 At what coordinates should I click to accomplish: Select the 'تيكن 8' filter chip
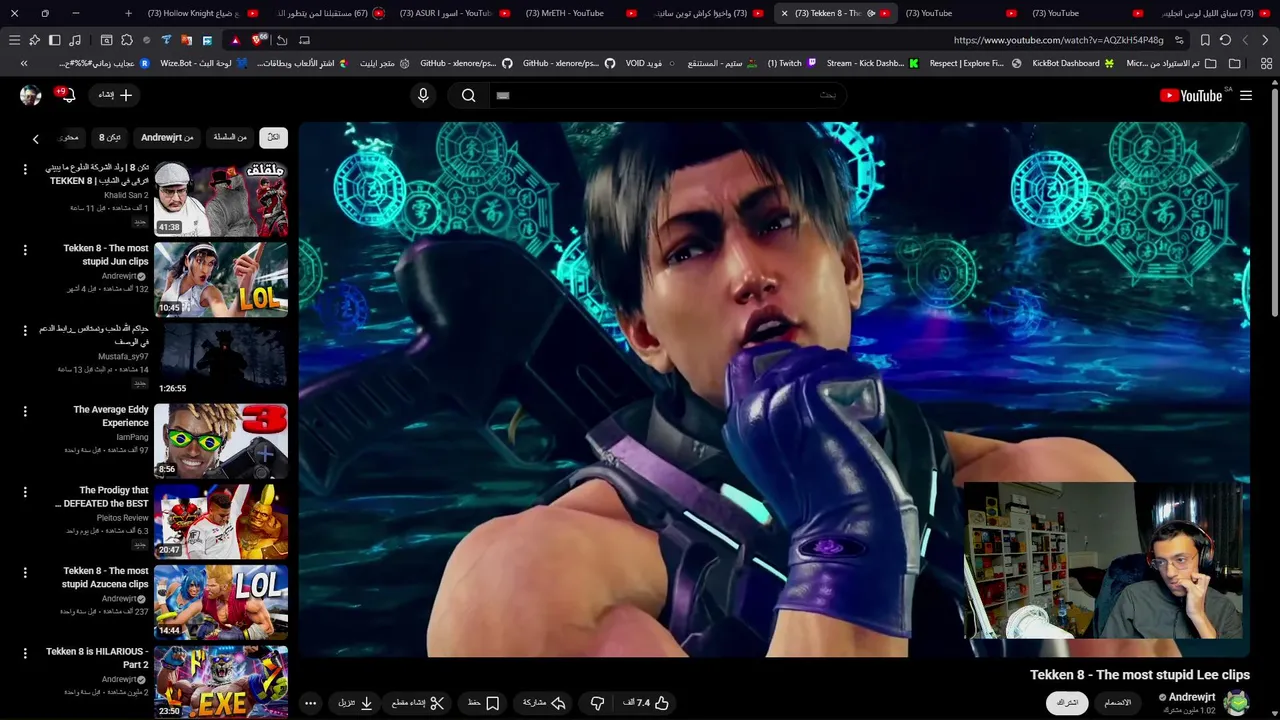[110, 137]
